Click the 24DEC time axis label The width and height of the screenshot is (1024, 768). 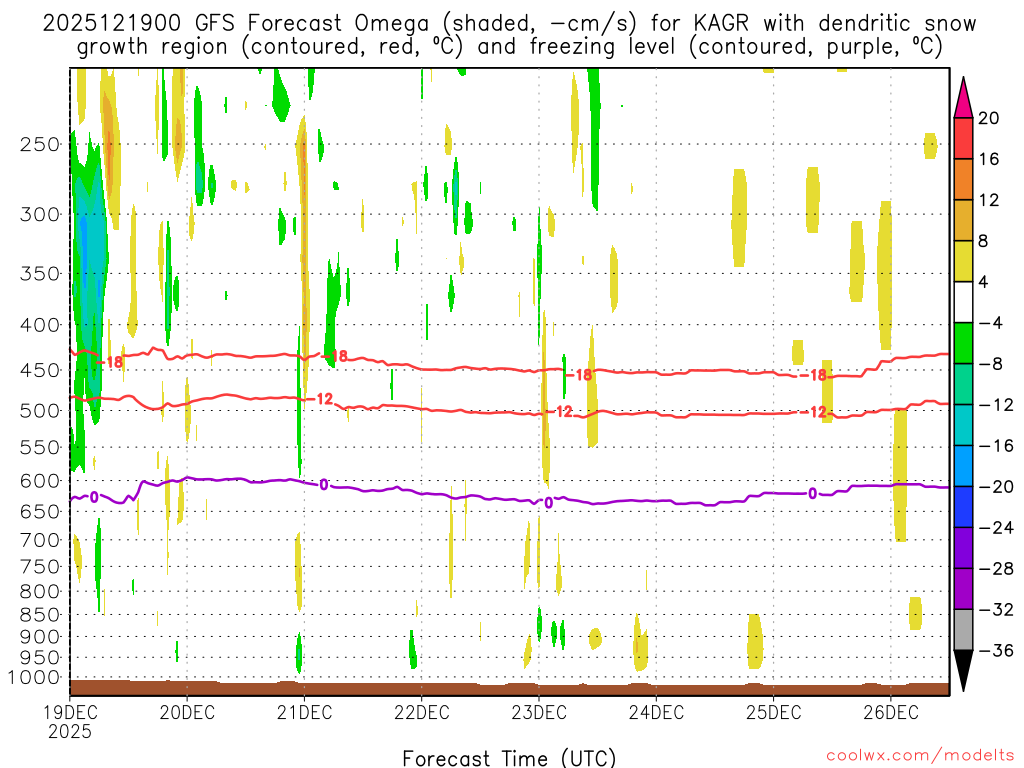click(x=656, y=712)
